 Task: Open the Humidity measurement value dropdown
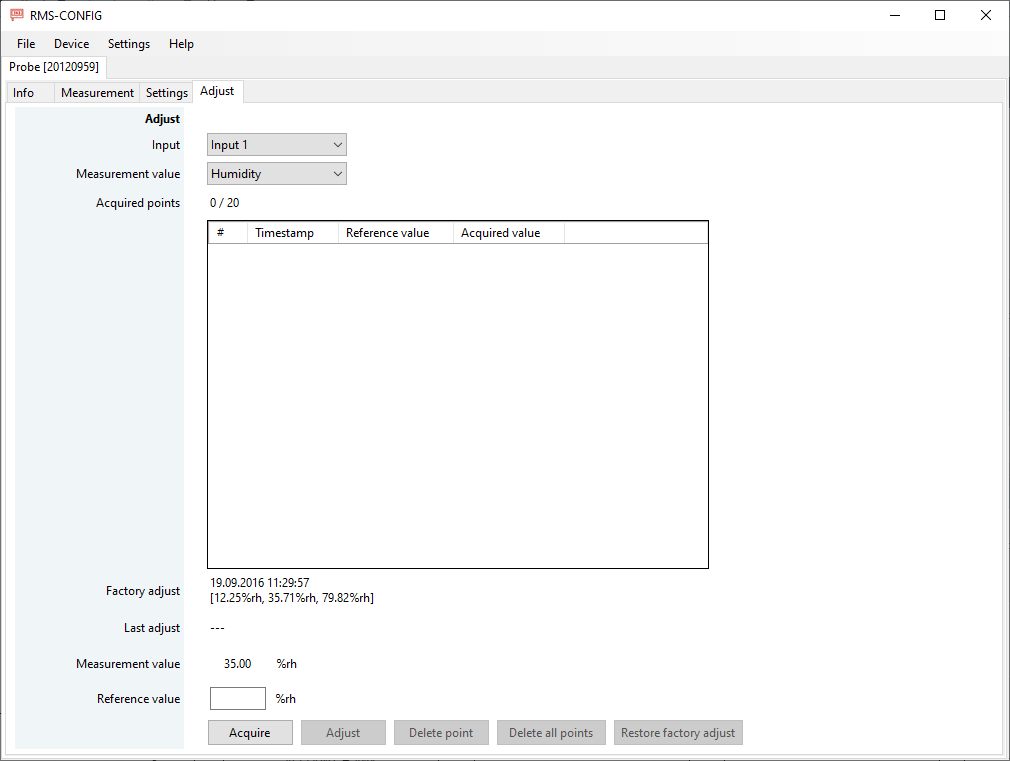[277, 174]
